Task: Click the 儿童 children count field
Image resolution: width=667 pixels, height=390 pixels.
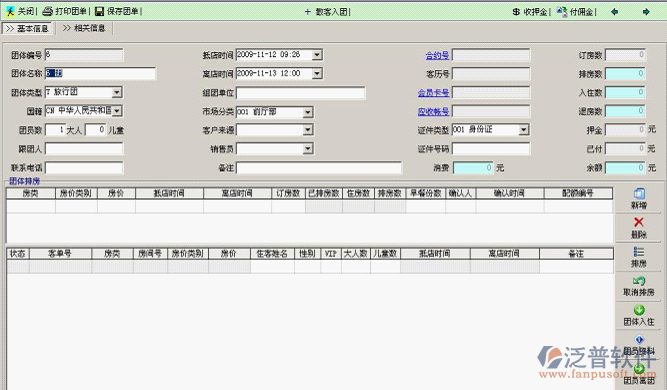Action: pos(95,130)
